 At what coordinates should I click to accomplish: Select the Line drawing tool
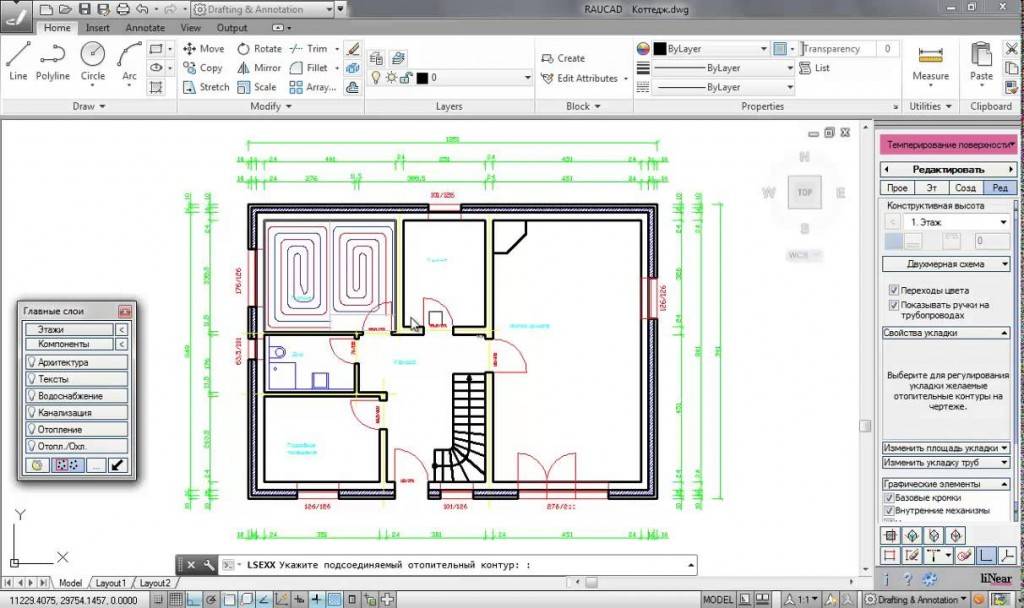point(18,60)
